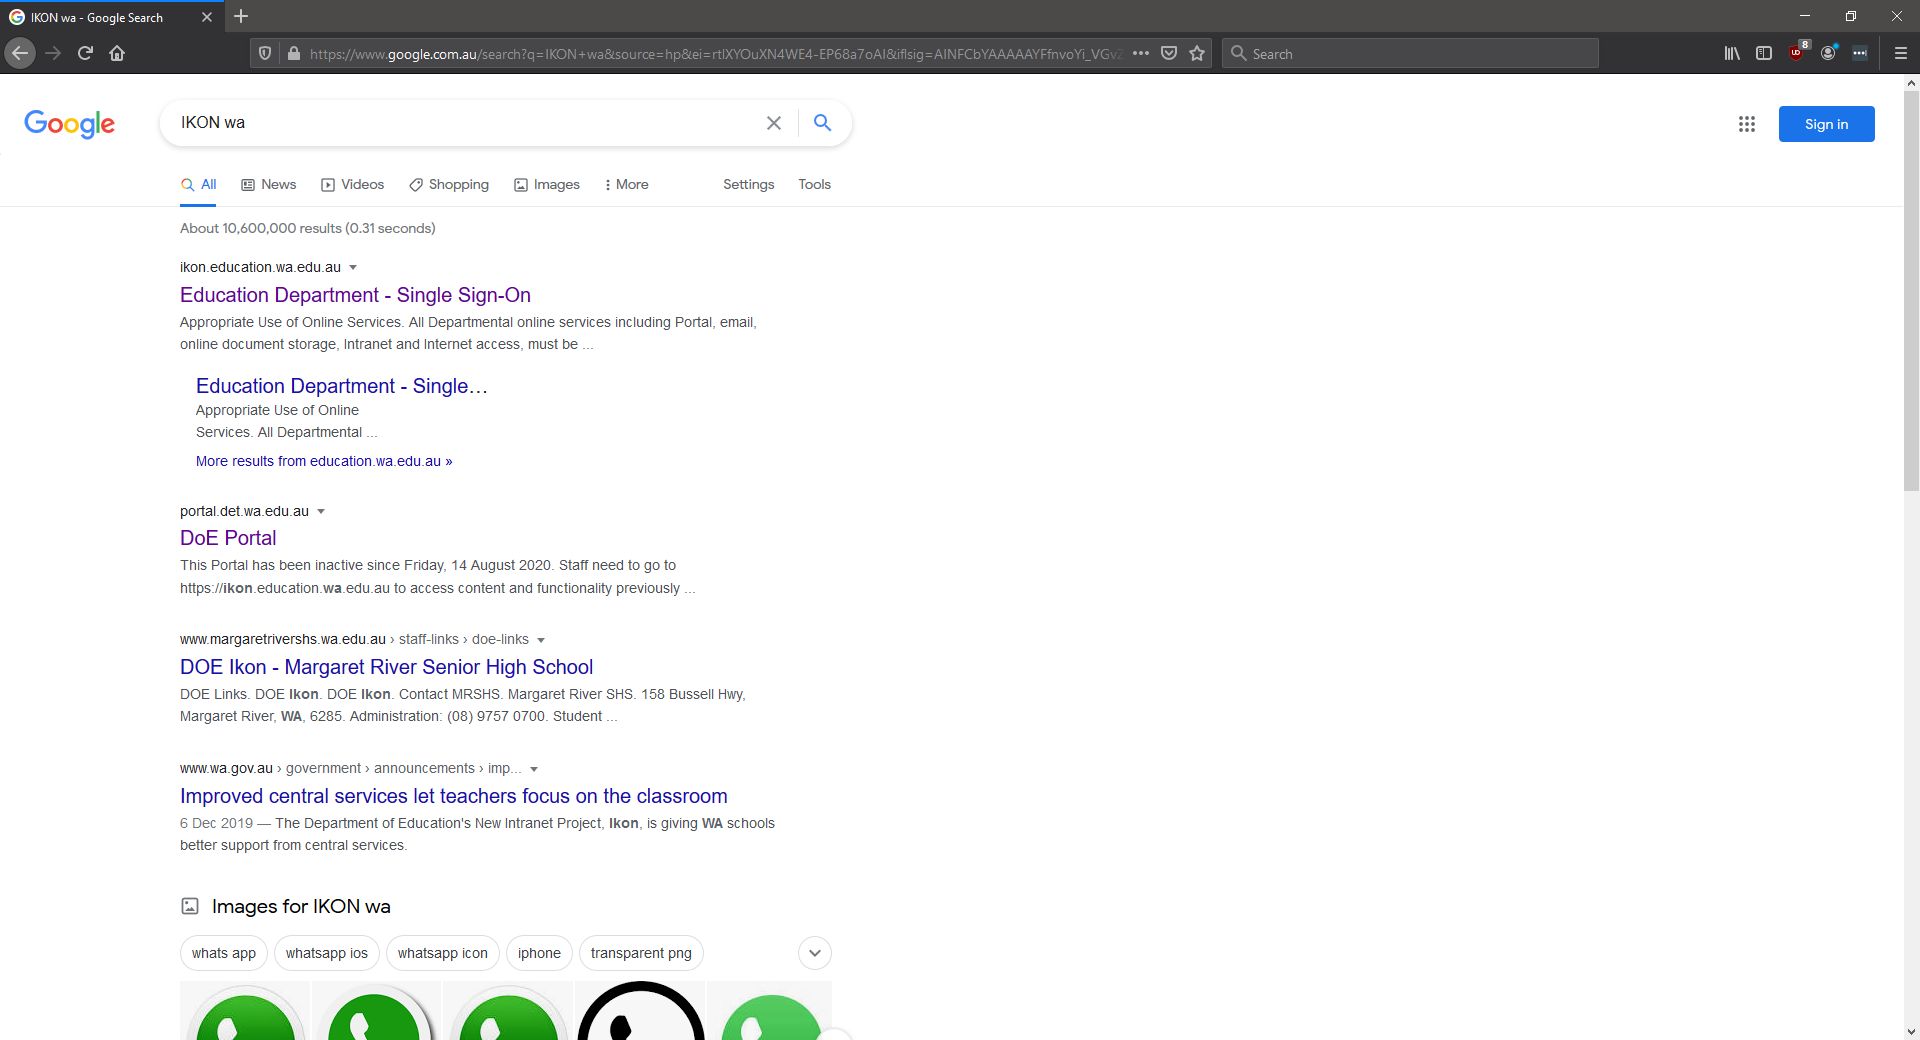Click the blue Google search magnifier button

[822, 122]
